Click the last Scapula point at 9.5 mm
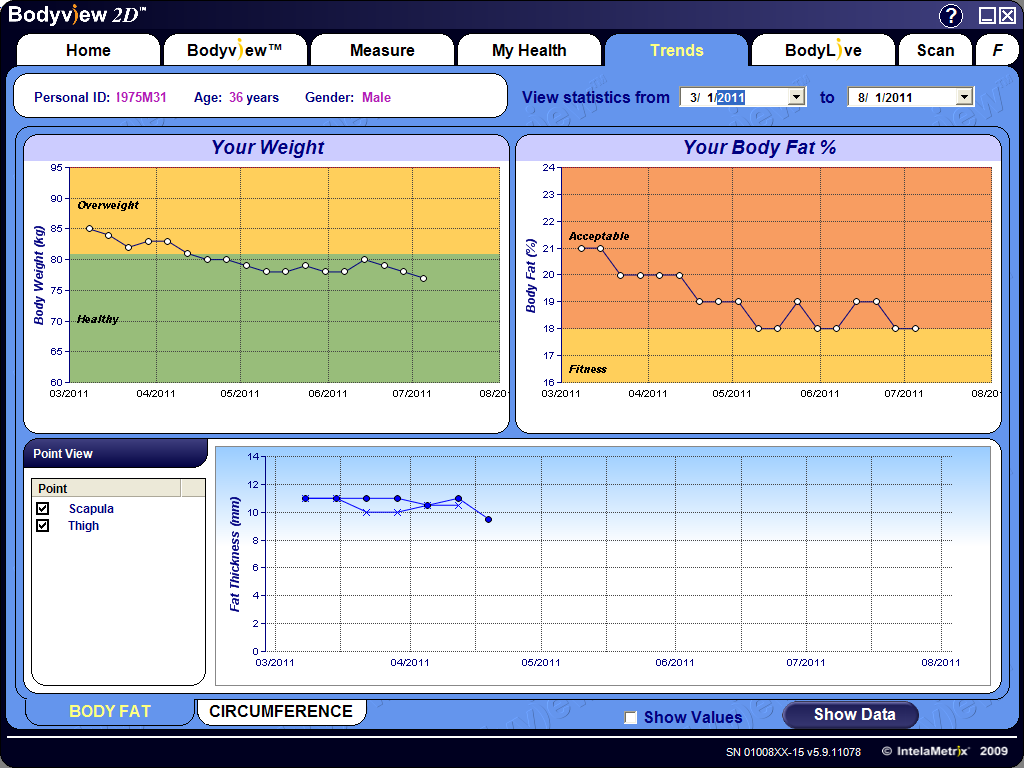Viewport: 1024px width, 768px height. click(488, 519)
